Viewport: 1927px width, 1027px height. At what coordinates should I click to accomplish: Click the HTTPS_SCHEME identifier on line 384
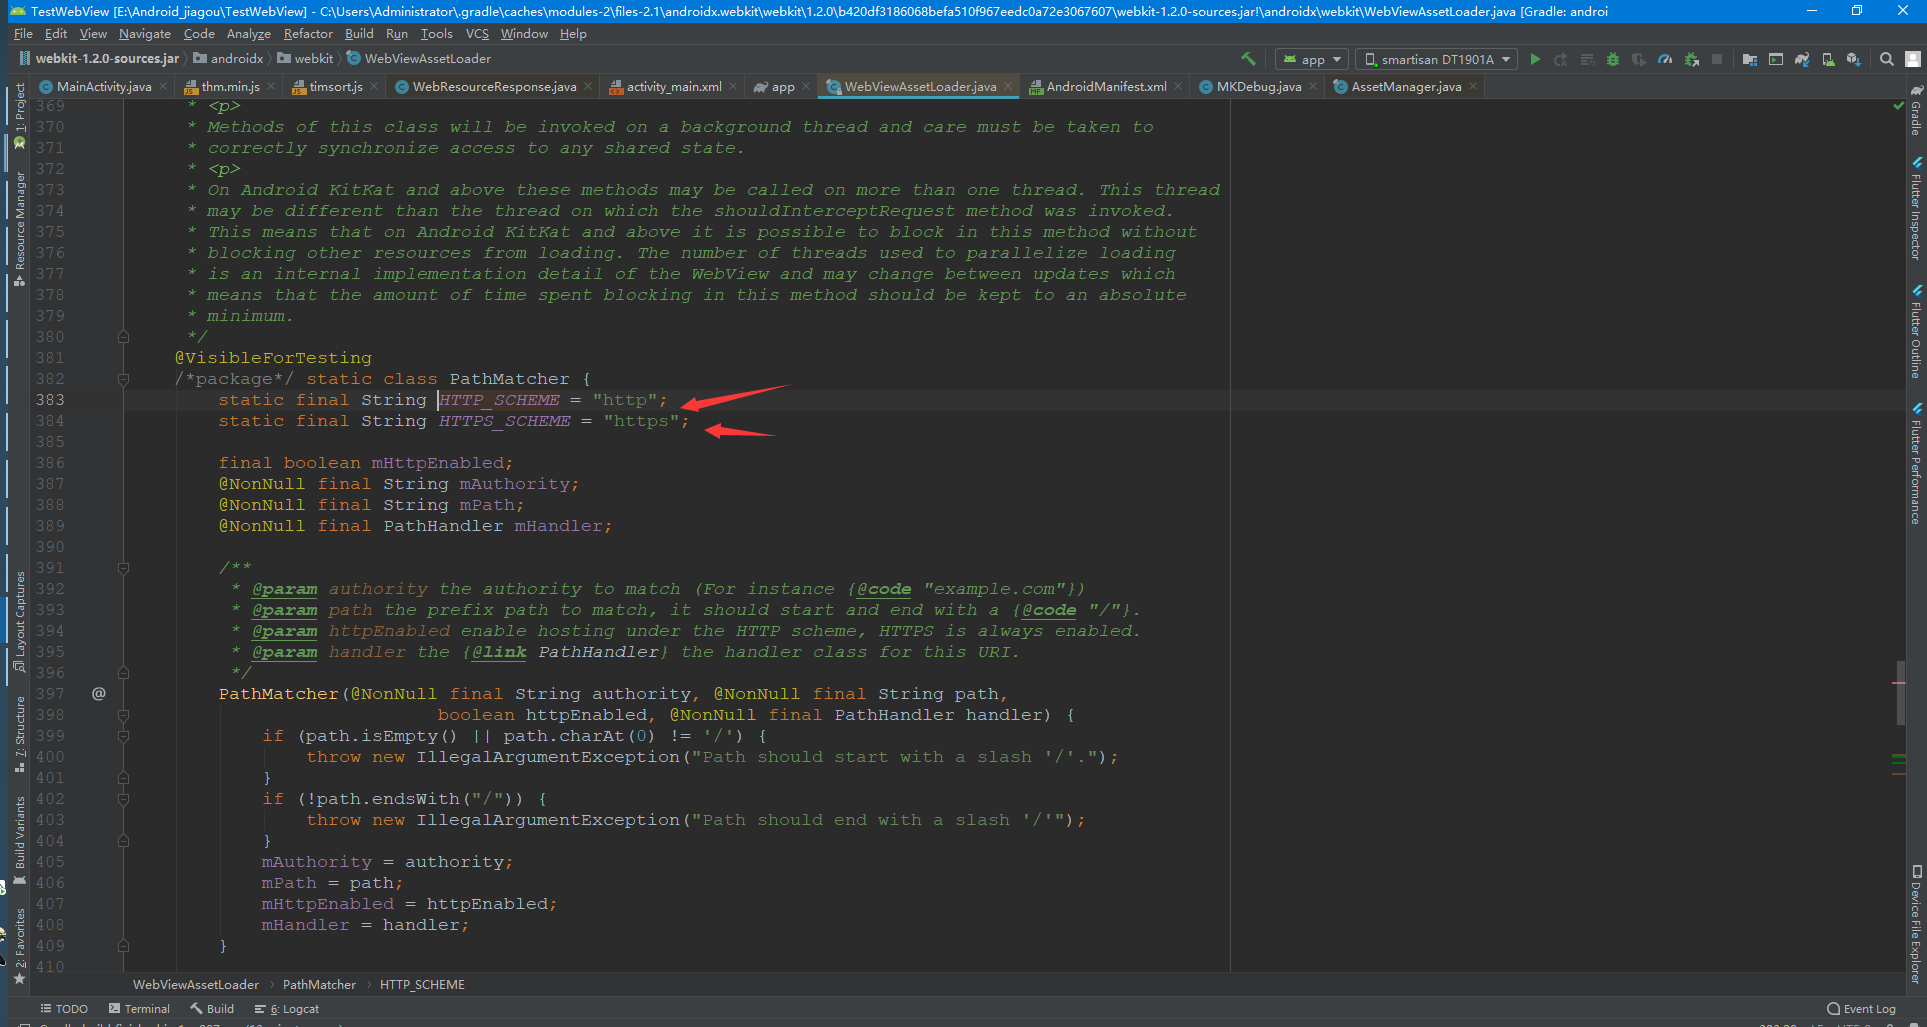[505, 421]
